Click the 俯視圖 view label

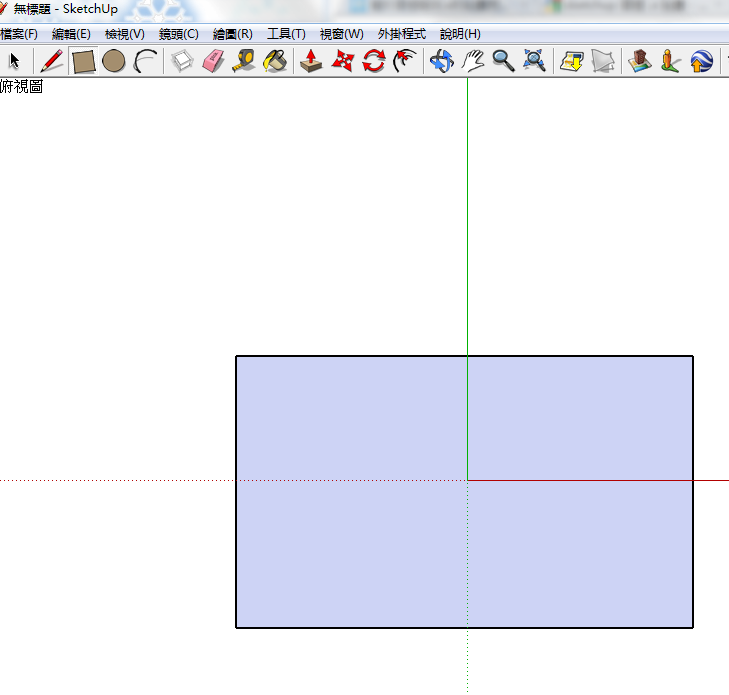tap(21, 86)
